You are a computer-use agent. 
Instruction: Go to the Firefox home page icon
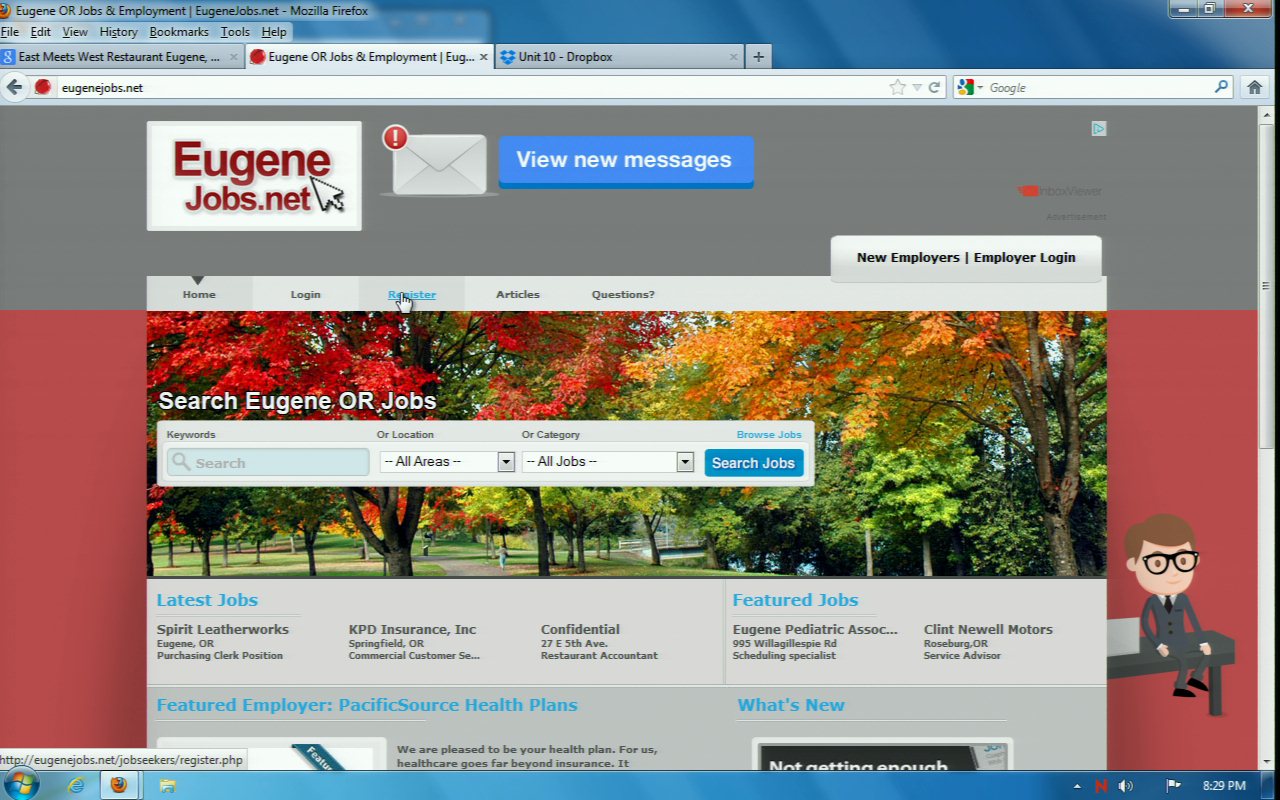click(x=1255, y=87)
